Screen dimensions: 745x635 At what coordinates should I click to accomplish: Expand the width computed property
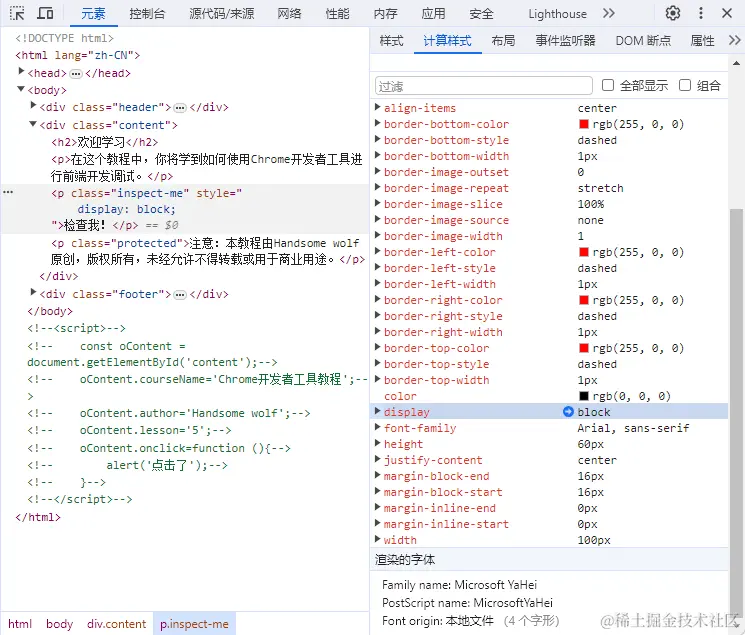[378, 539]
